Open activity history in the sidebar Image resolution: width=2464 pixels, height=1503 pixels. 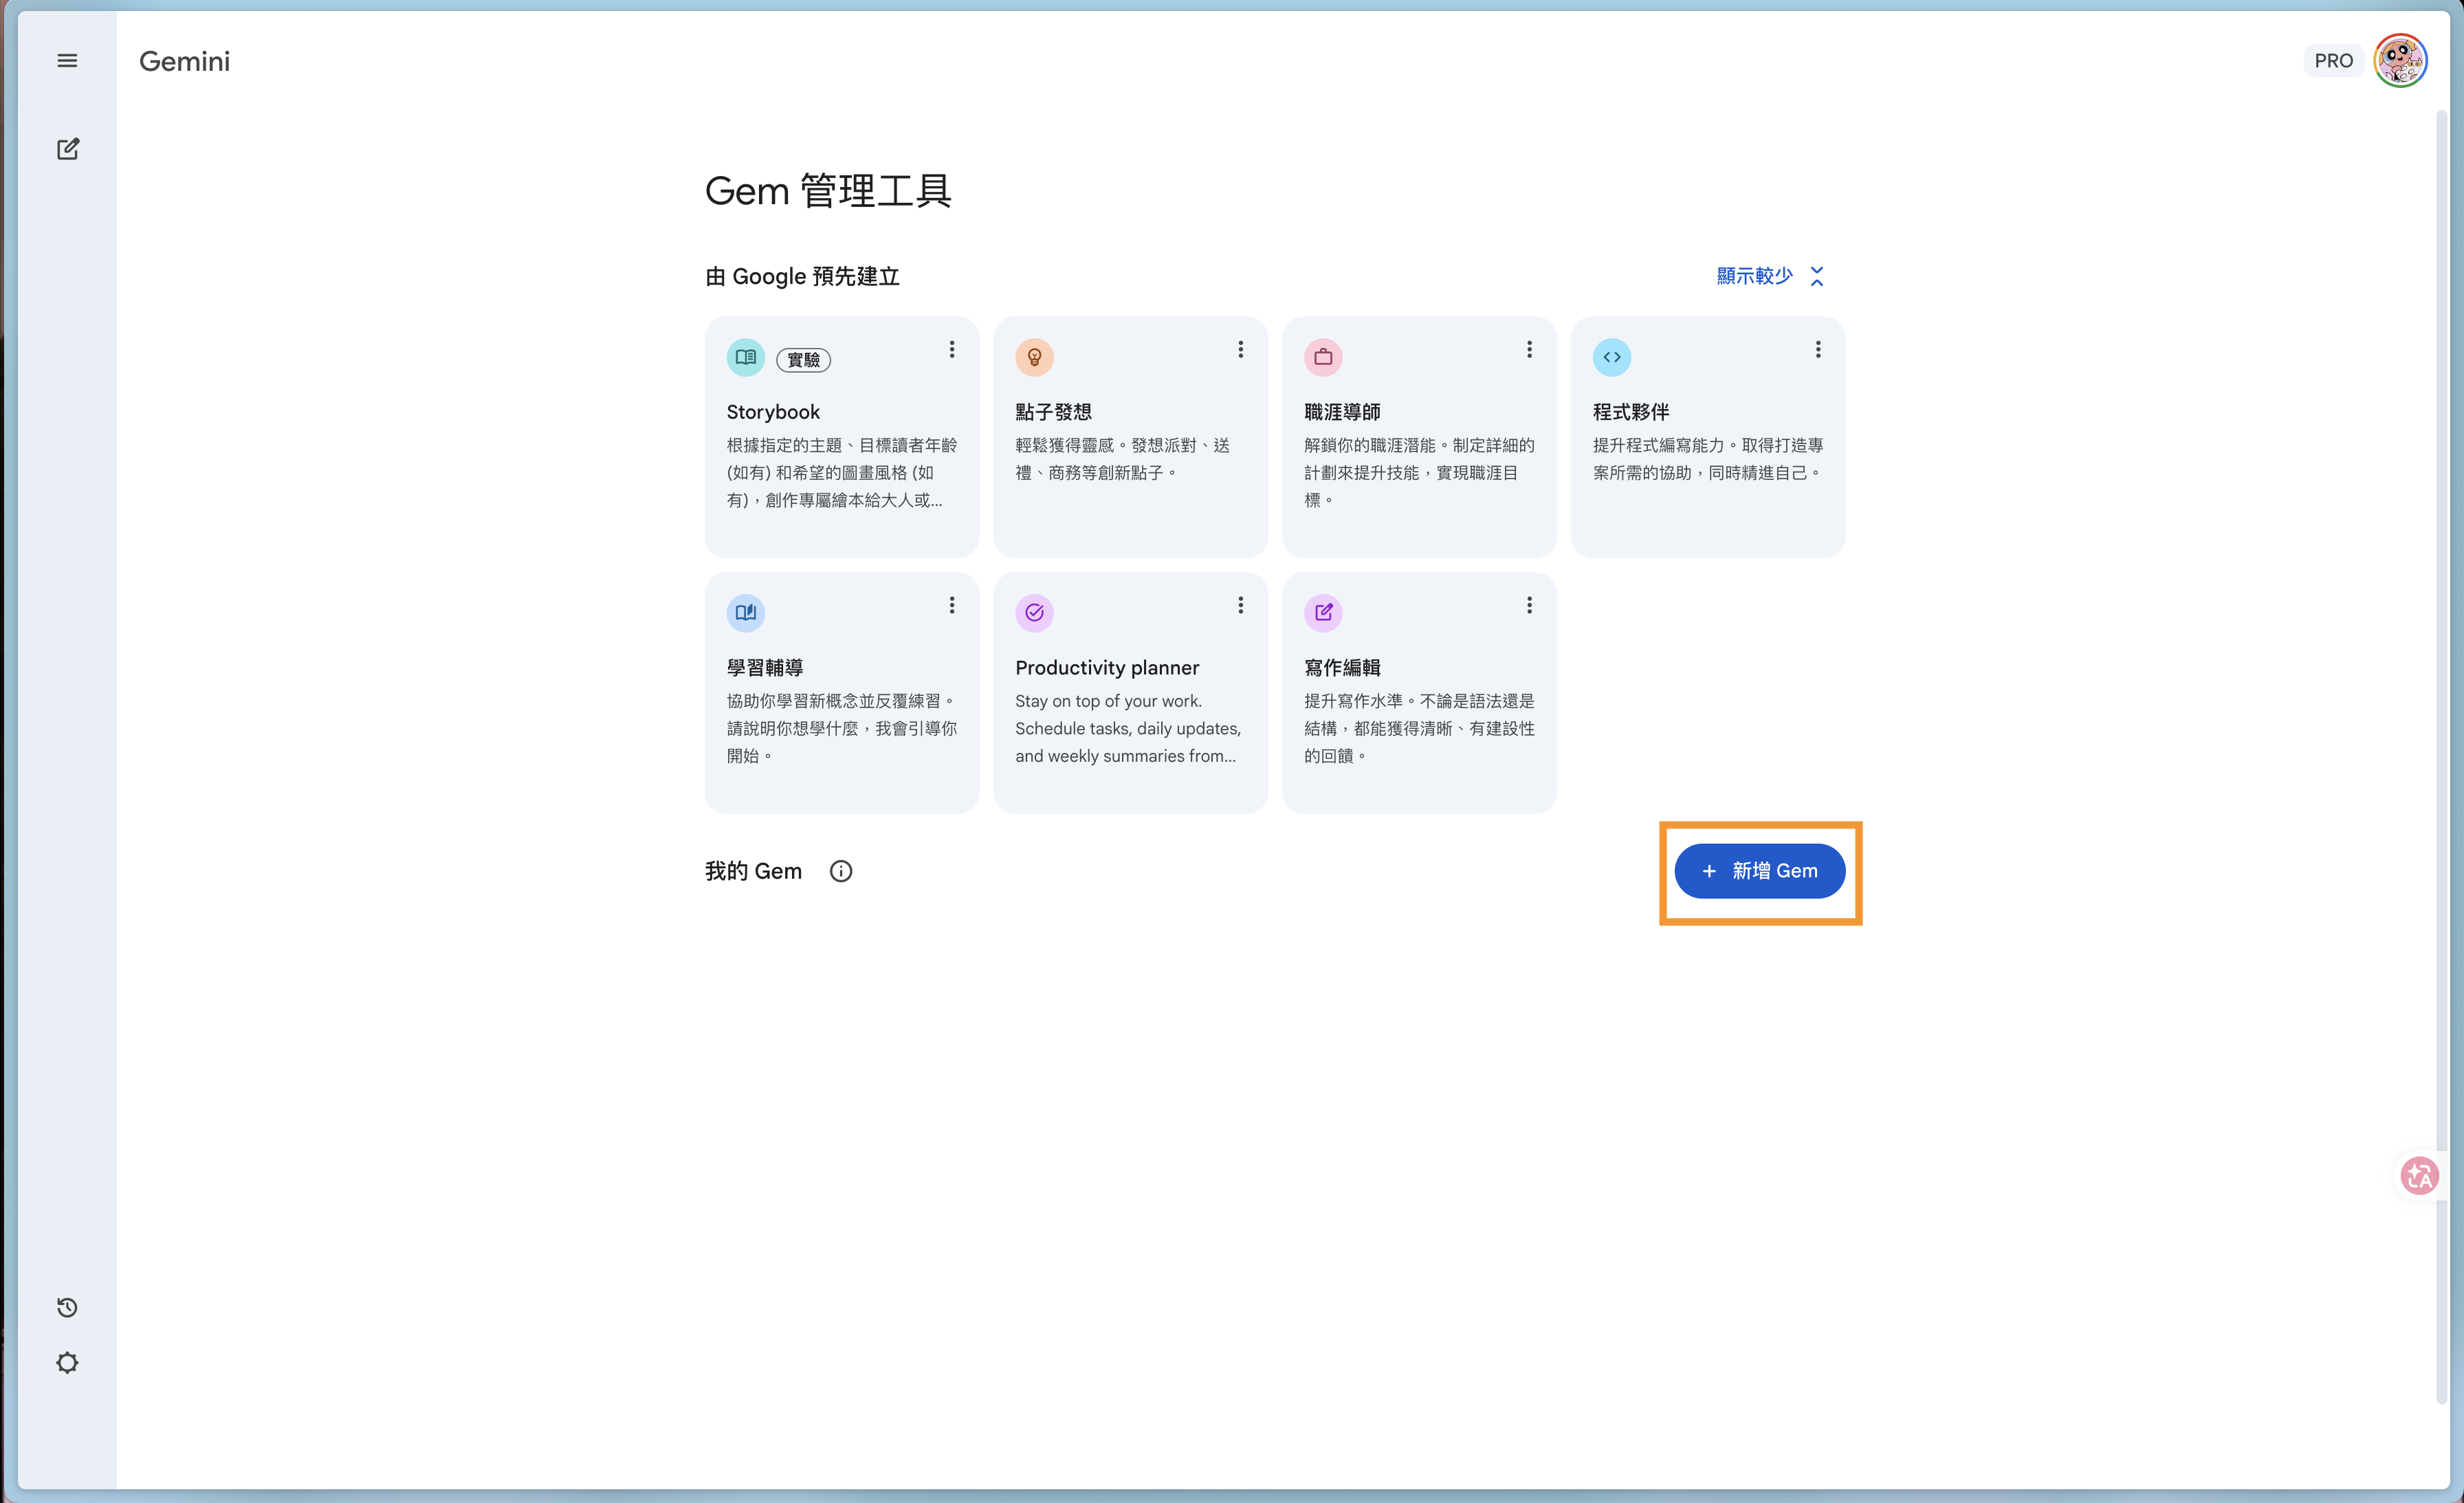click(x=67, y=1307)
